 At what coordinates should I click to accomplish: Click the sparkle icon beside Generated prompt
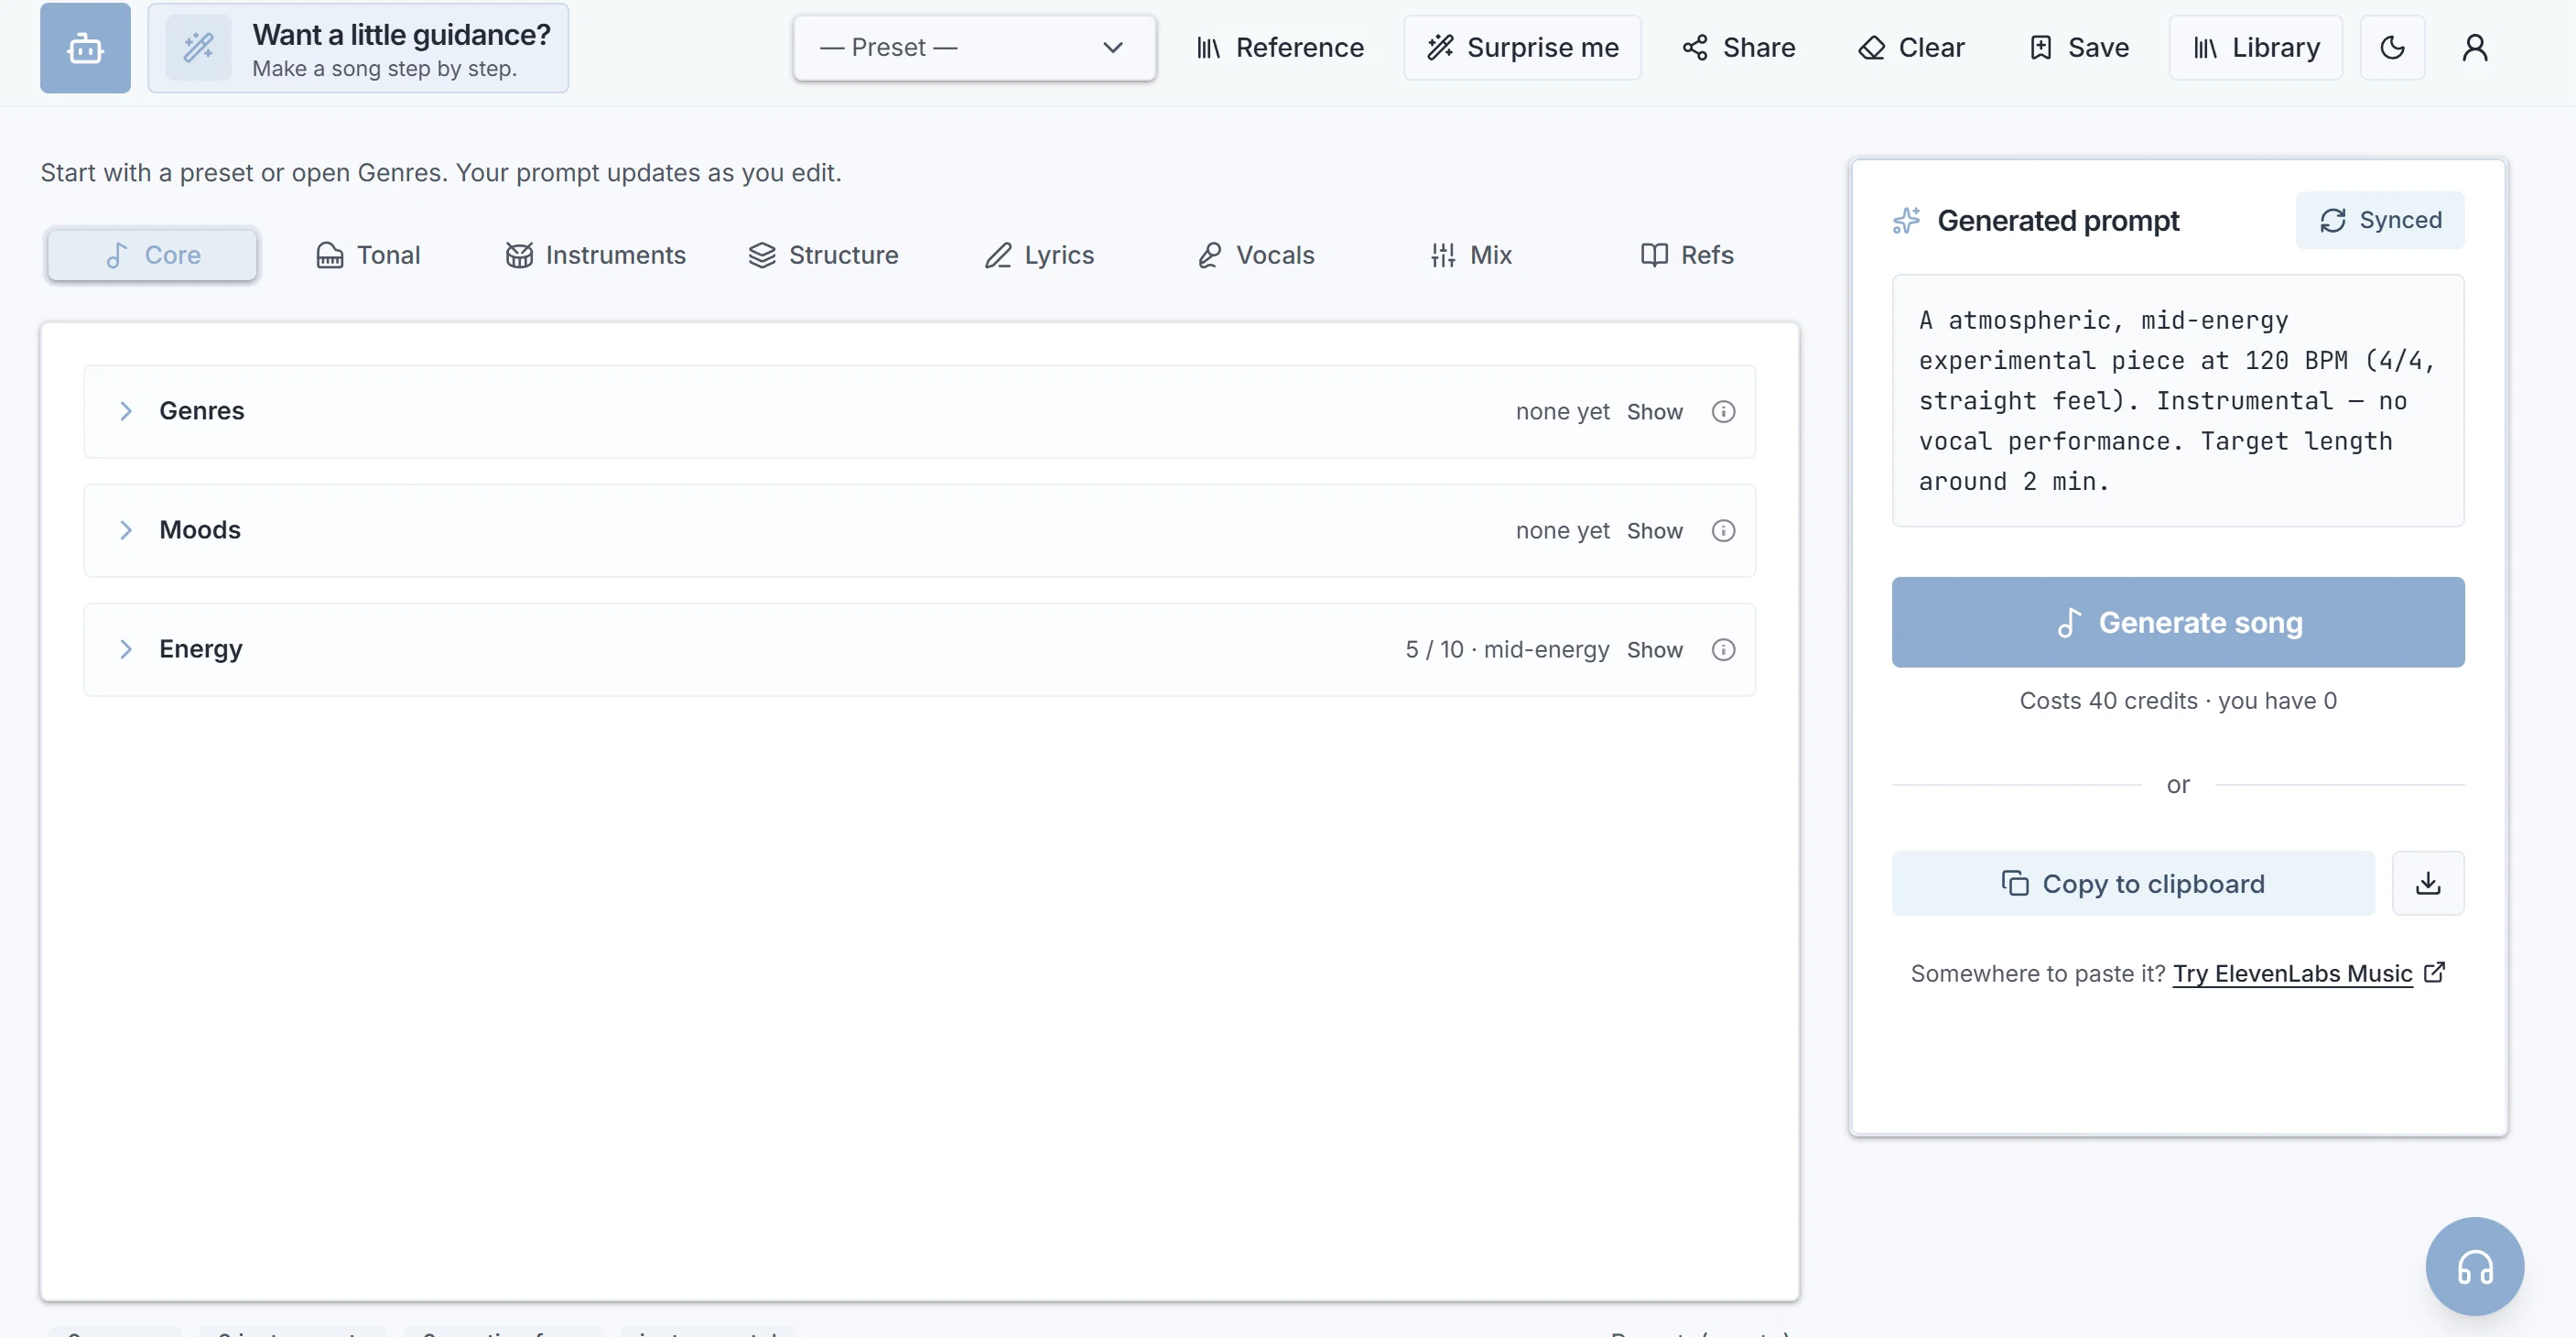(x=1907, y=220)
